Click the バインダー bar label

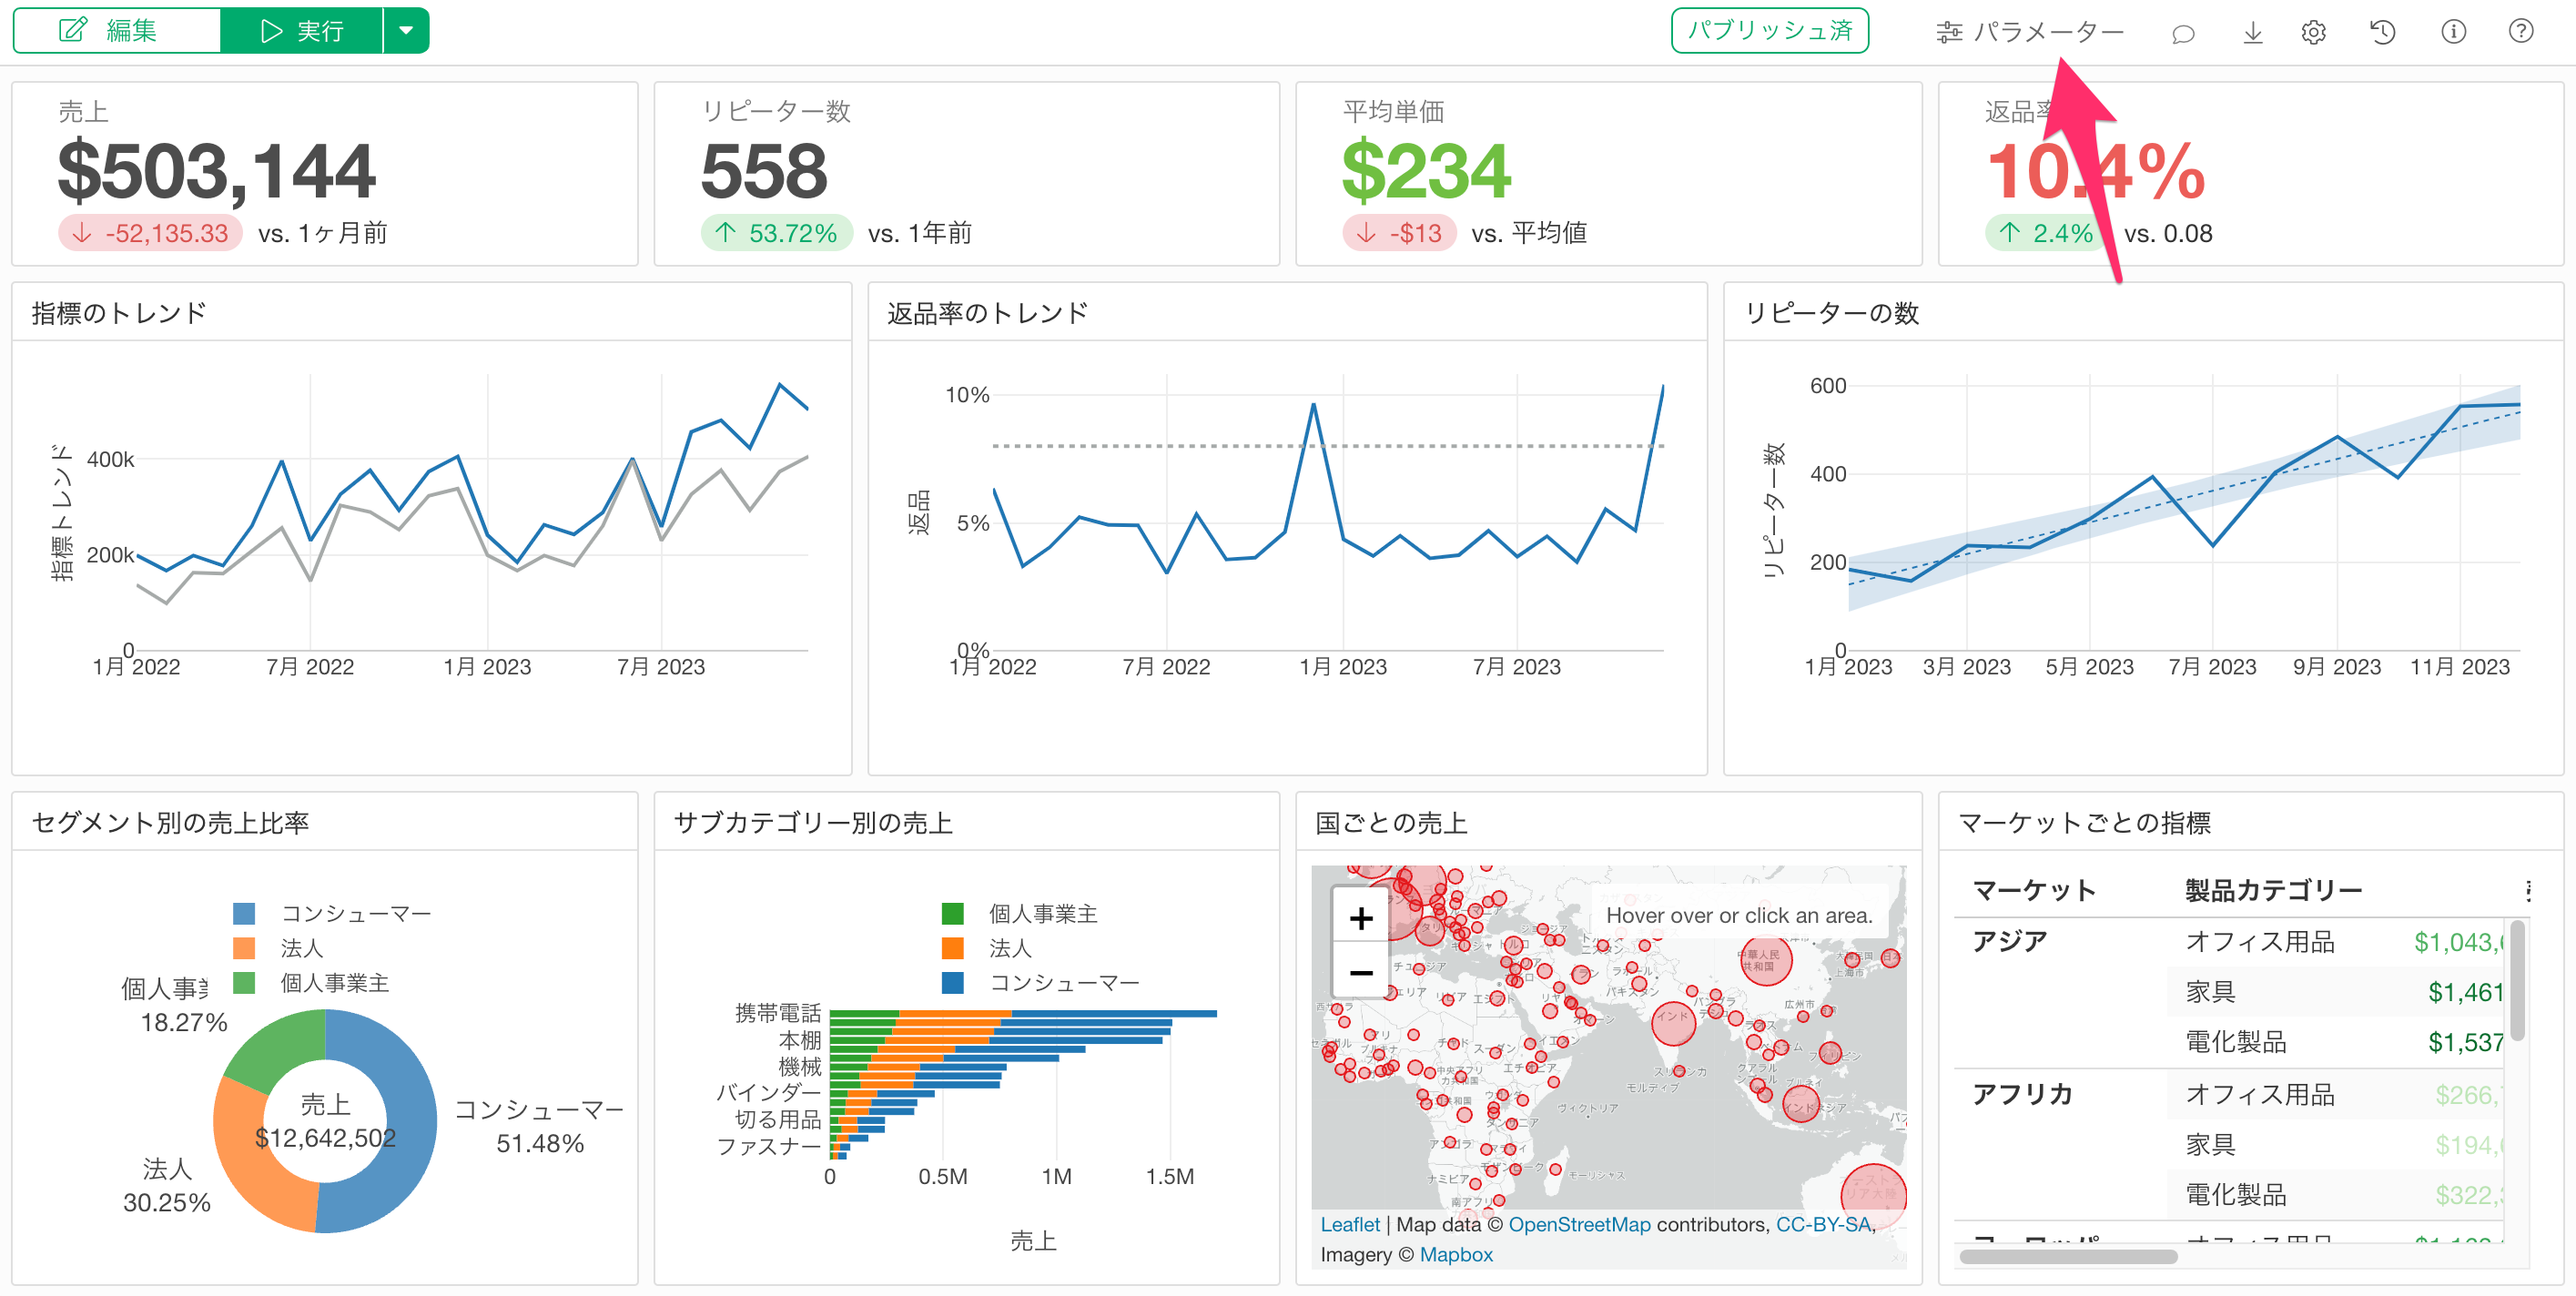coord(767,1093)
